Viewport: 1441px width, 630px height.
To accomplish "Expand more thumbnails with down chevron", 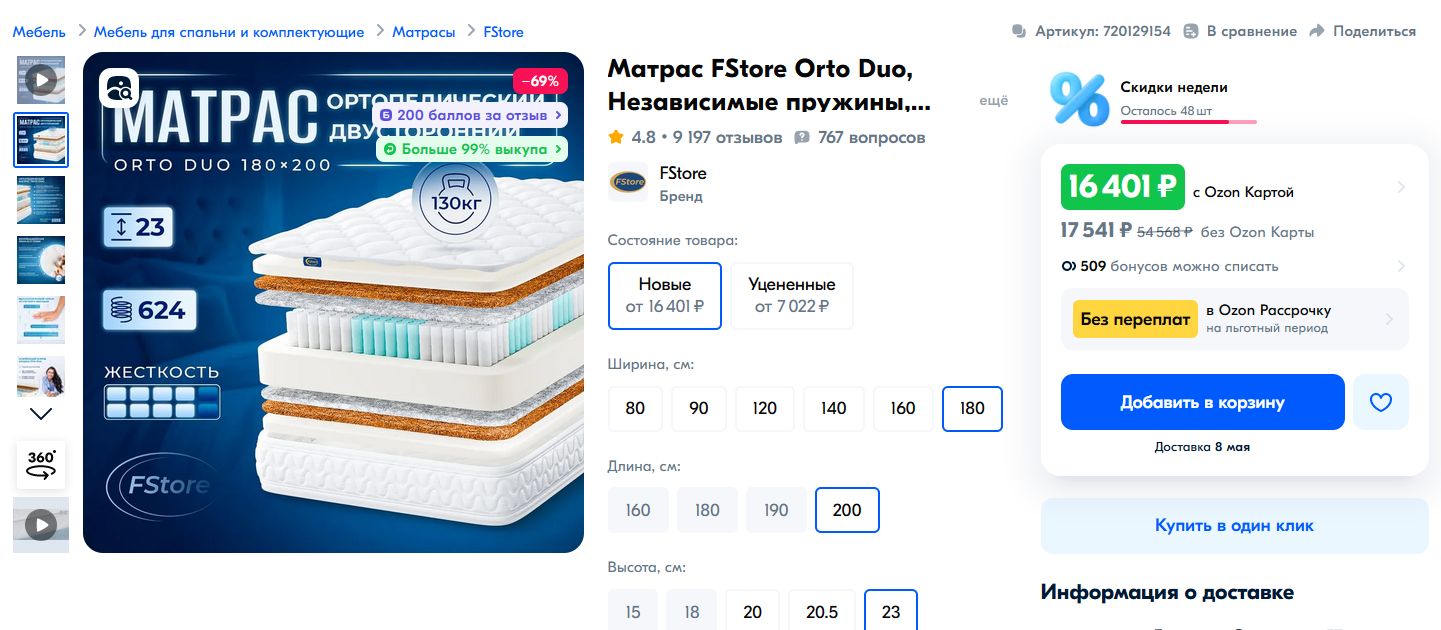I will coord(41,413).
